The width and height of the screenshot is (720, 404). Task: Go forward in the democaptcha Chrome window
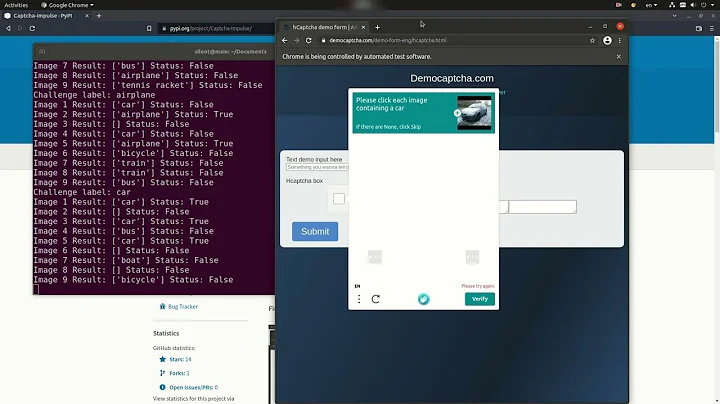tap(297, 40)
